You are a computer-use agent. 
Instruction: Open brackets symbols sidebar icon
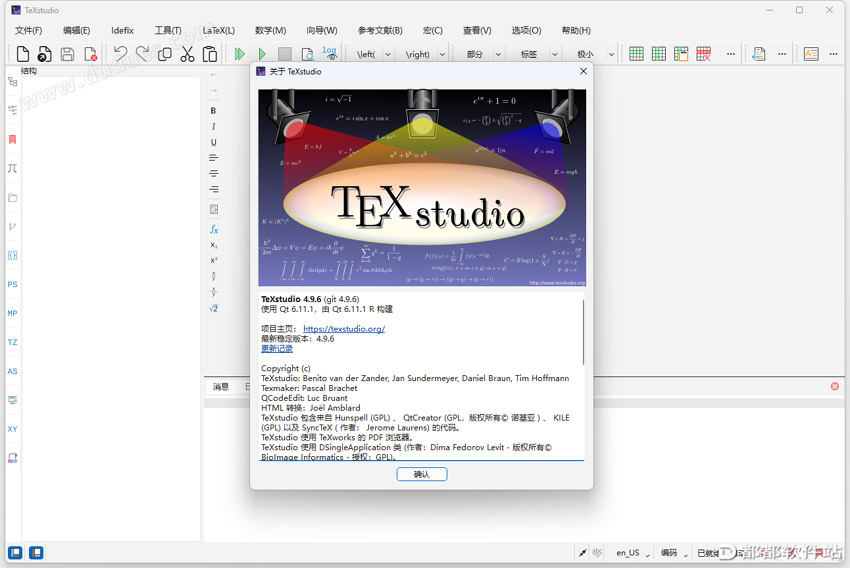point(12,255)
